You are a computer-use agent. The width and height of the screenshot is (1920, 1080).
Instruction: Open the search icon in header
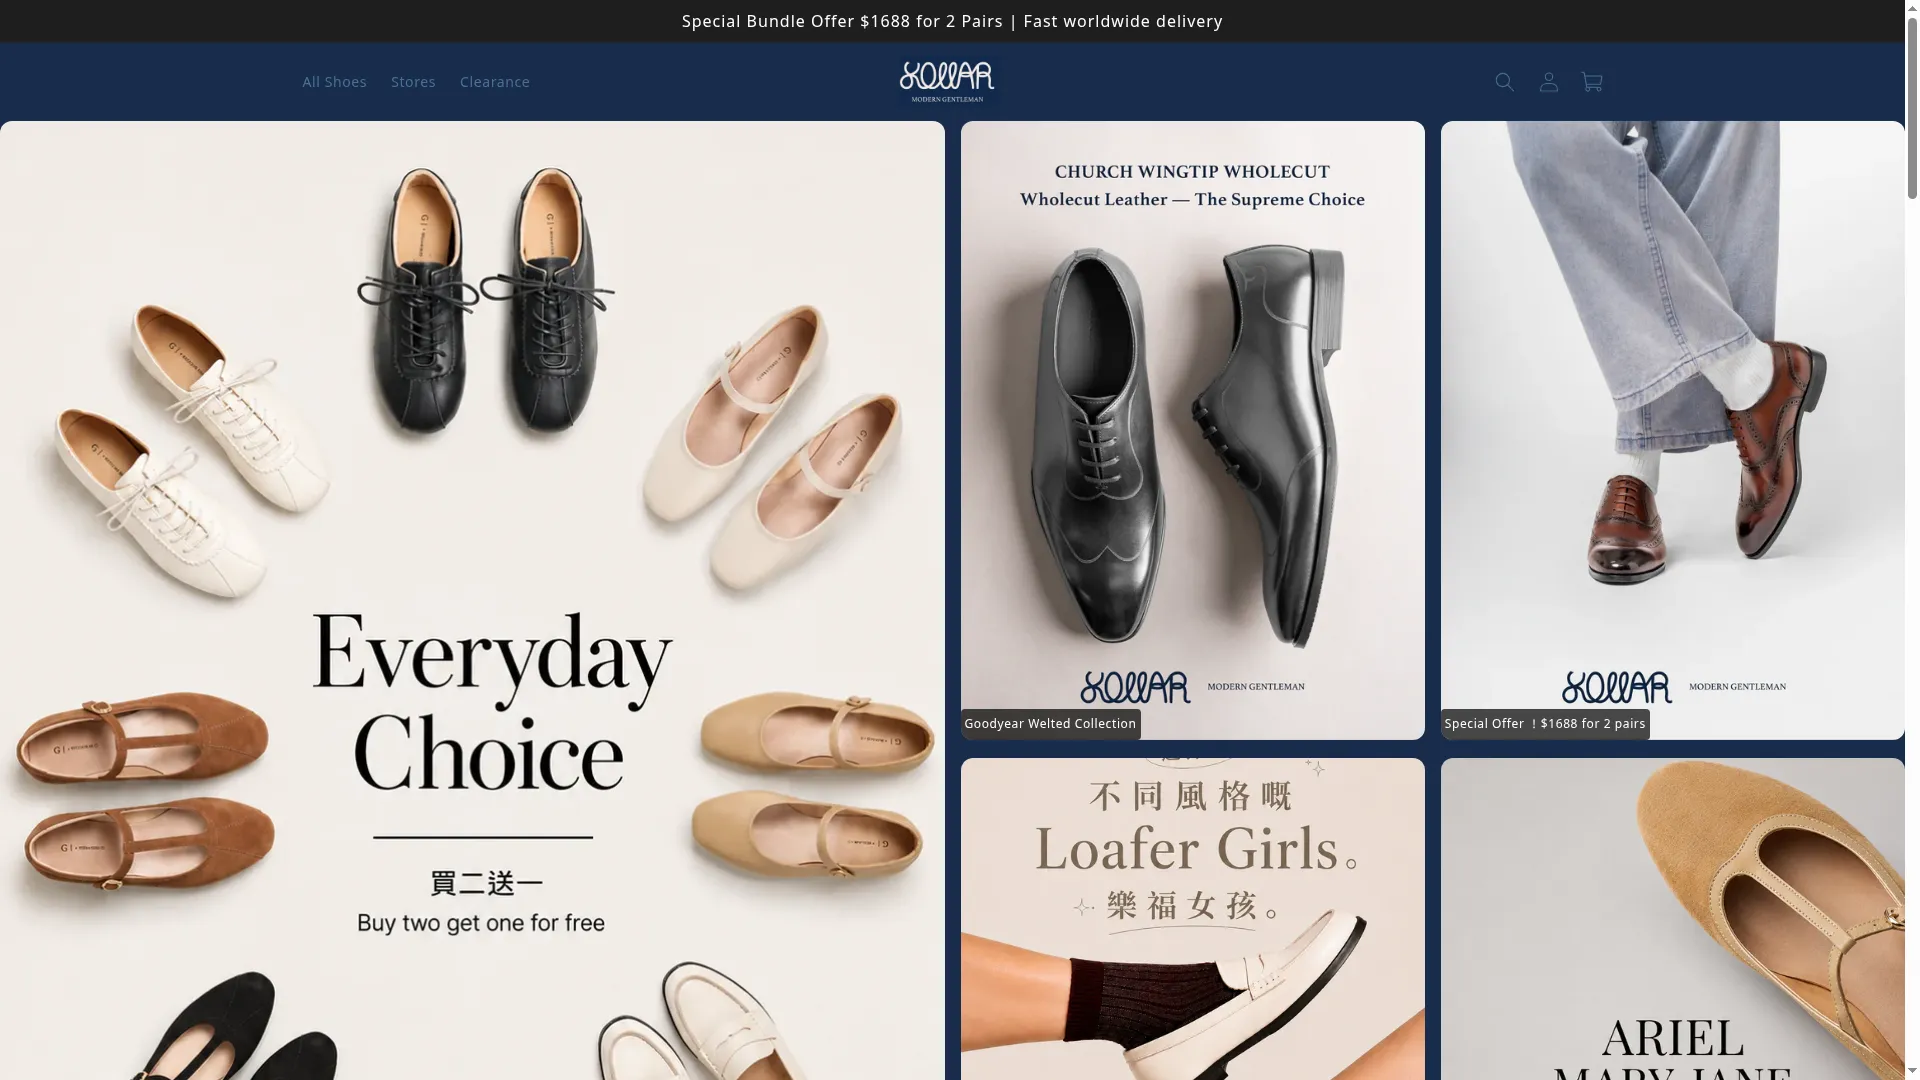tap(1504, 82)
